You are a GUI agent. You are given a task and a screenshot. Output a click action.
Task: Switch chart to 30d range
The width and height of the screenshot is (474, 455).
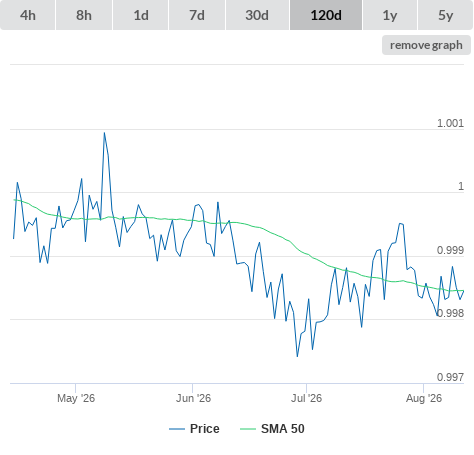(257, 15)
